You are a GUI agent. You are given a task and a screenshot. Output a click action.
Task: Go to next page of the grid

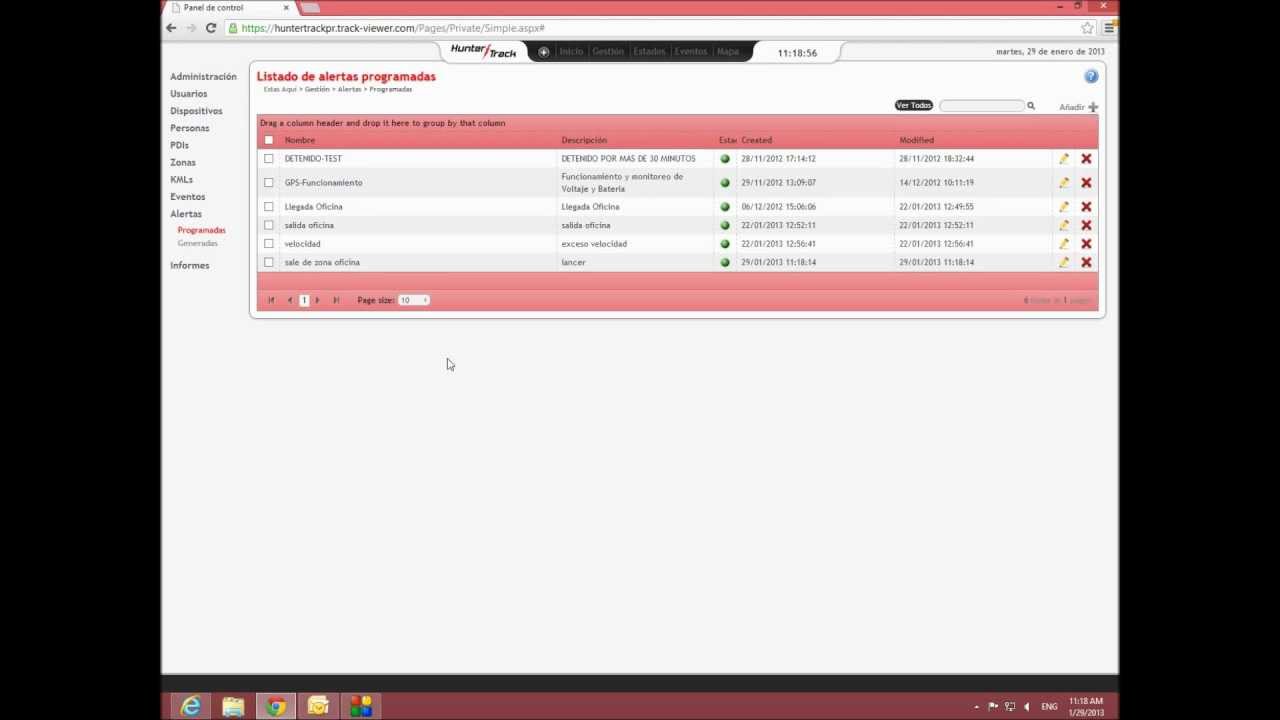pos(318,300)
